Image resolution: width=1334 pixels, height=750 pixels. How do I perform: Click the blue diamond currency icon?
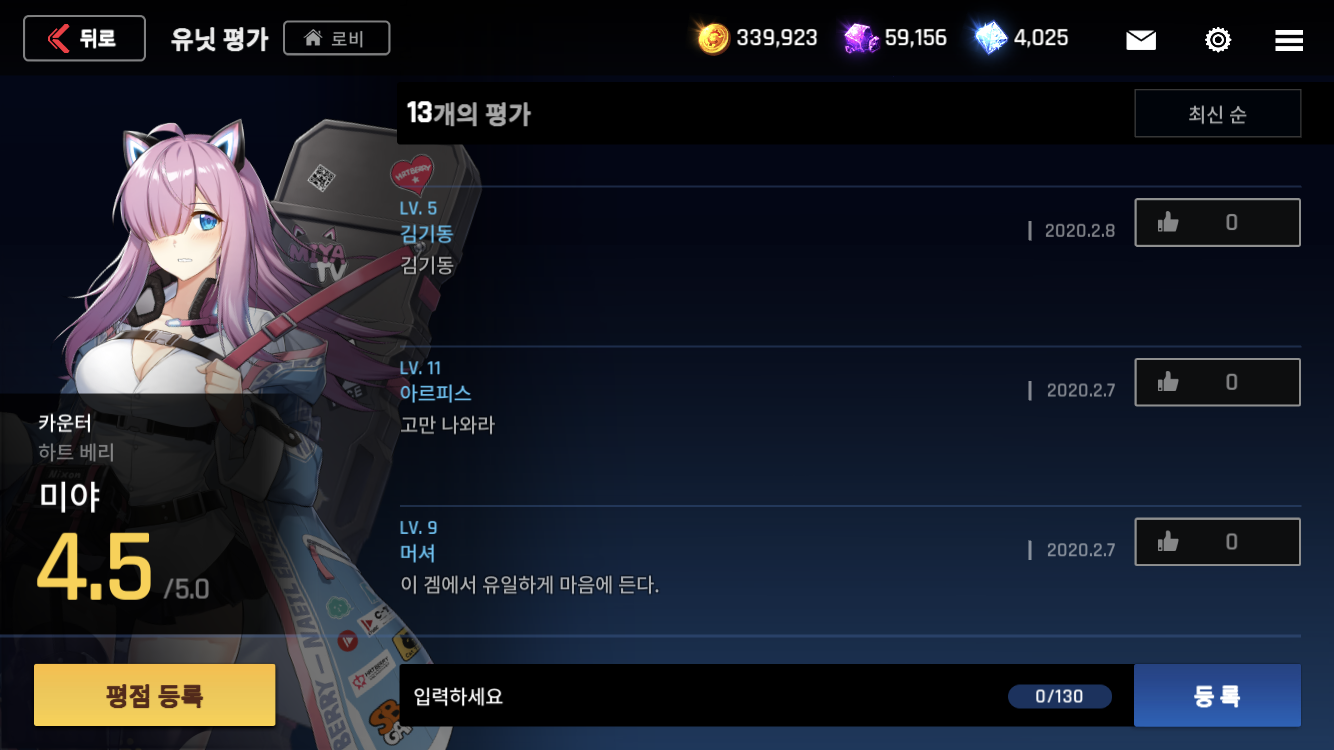[991, 38]
